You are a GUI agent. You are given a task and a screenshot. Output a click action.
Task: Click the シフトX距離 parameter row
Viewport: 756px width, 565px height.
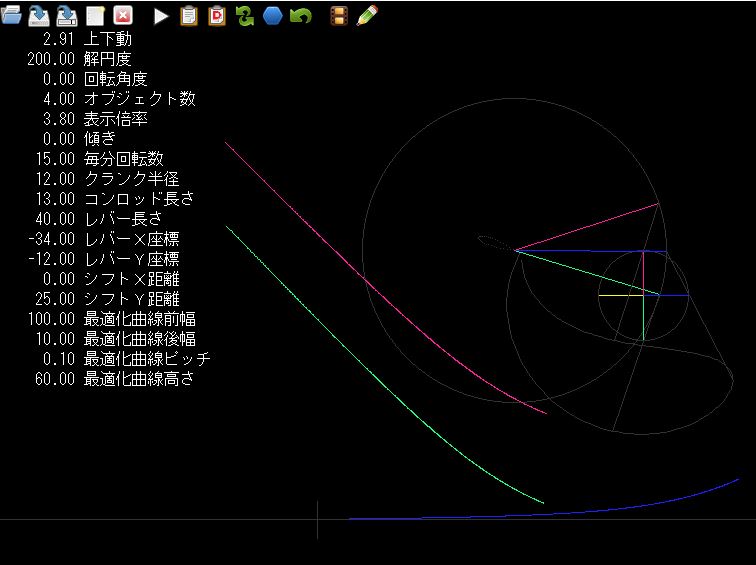click(111, 279)
